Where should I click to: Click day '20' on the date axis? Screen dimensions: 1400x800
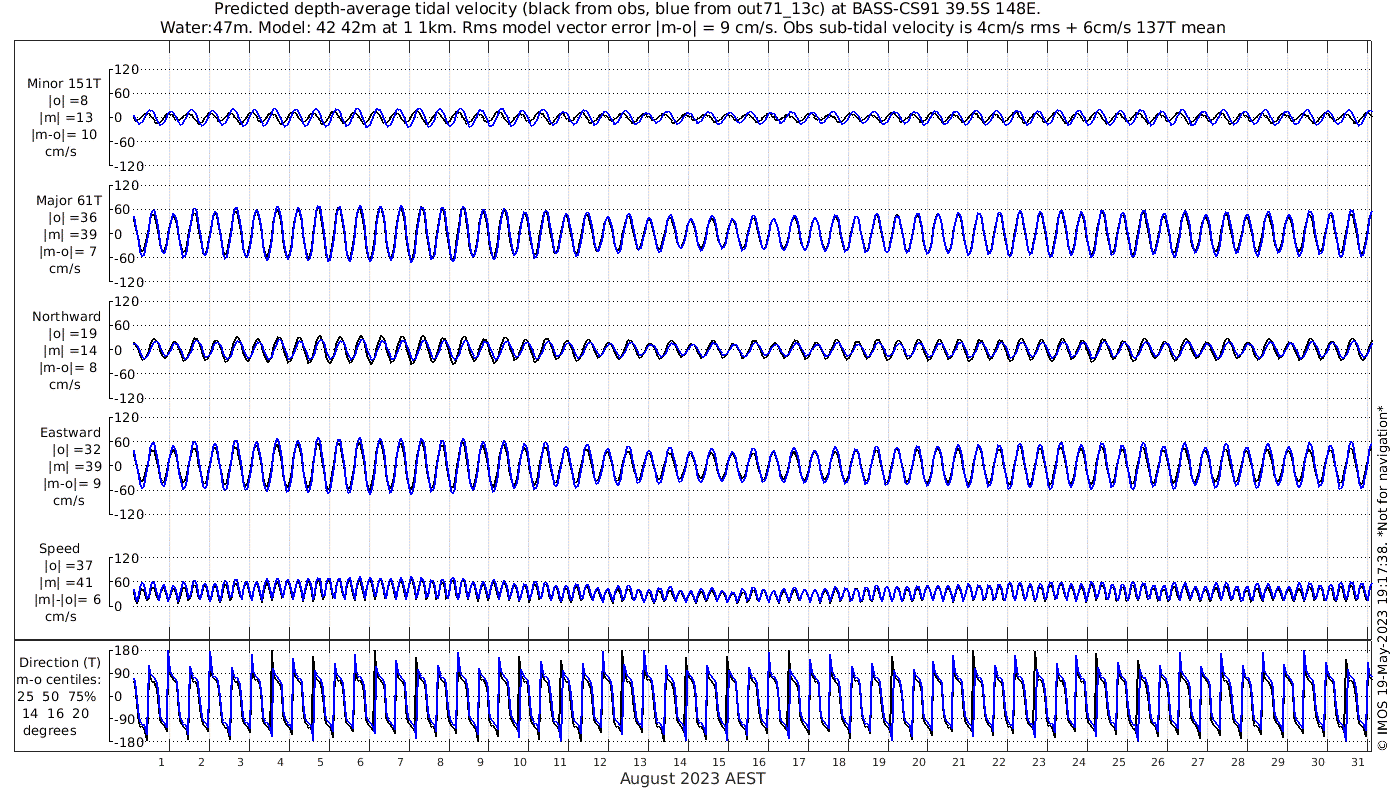(918, 761)
